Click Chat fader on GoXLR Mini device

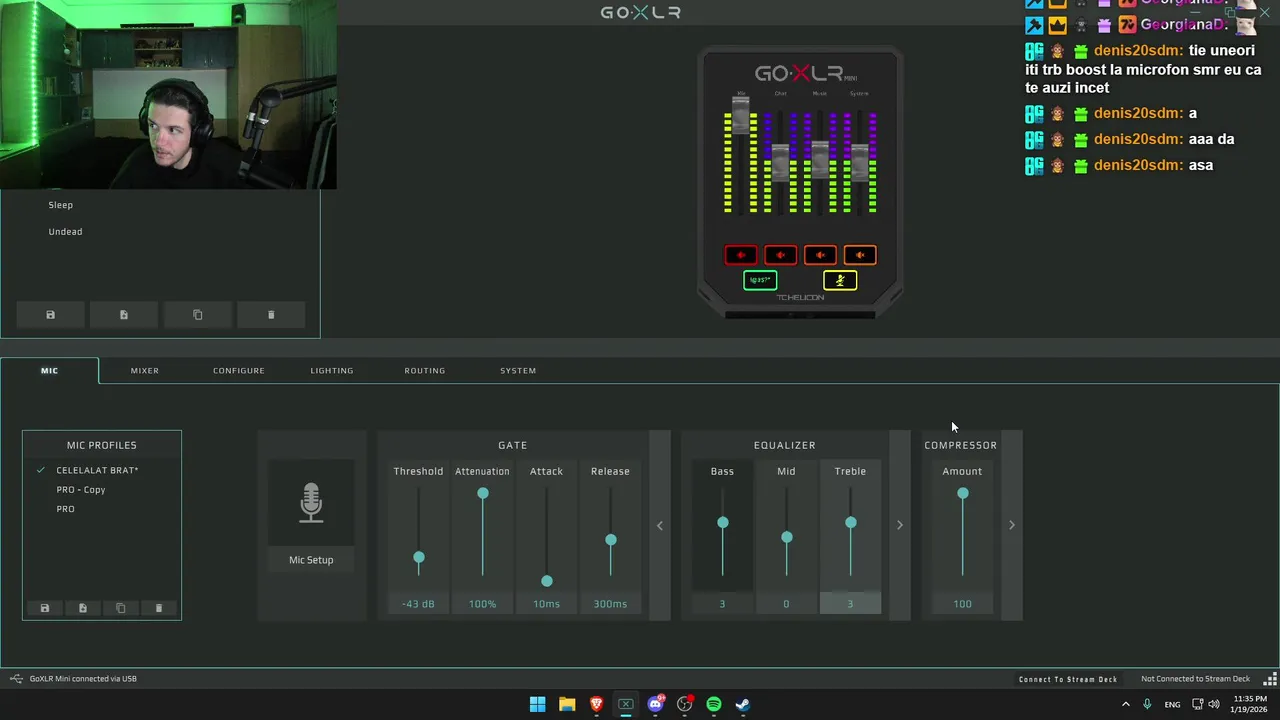[x=780, y=163]
